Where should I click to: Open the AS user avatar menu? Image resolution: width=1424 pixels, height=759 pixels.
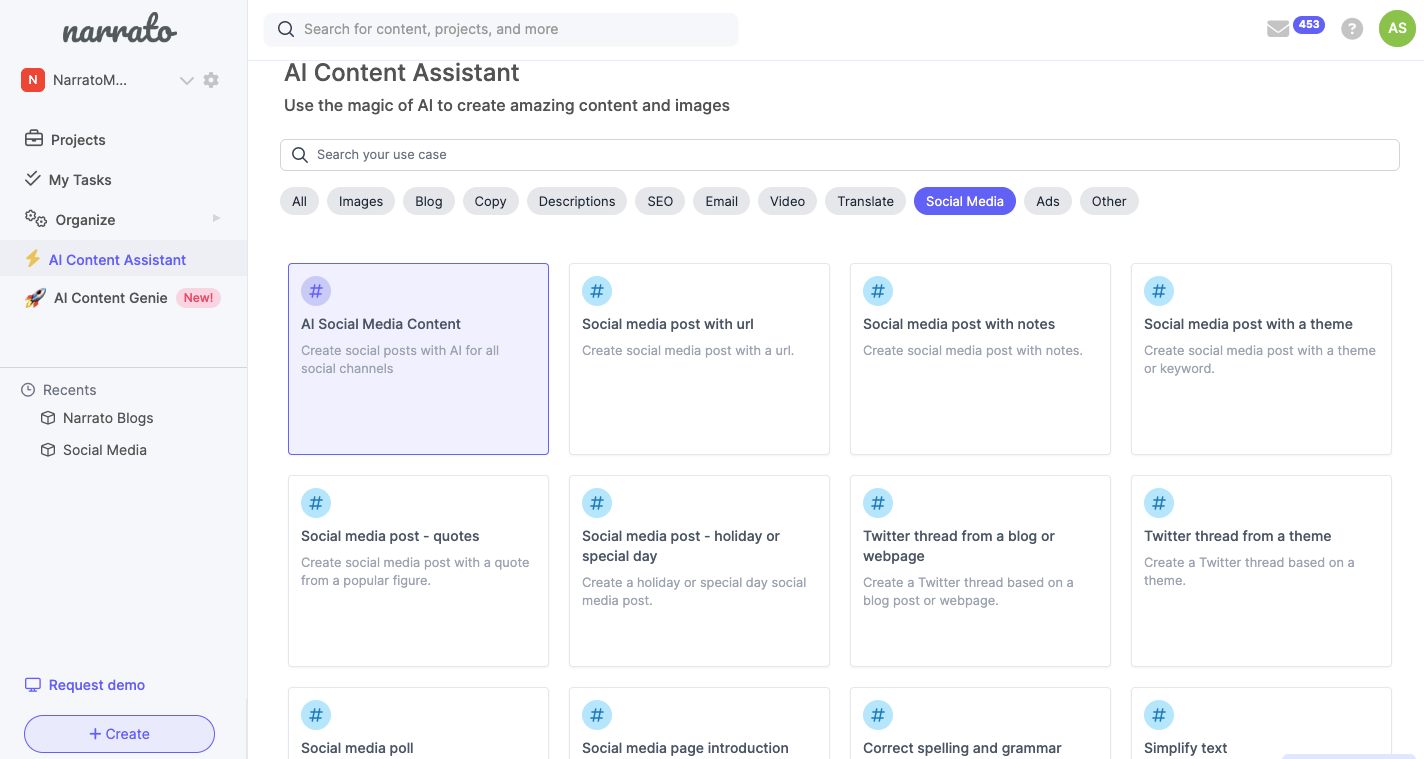point(1397,29)
